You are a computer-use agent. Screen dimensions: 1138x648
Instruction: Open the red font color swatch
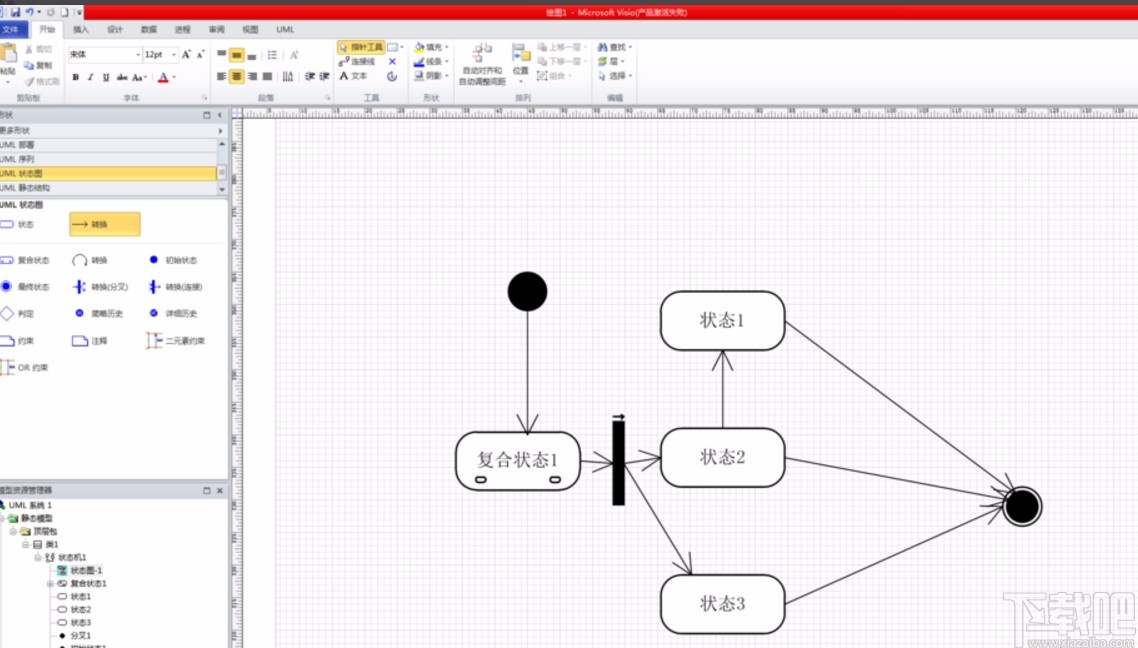click(x=163, y=77)
